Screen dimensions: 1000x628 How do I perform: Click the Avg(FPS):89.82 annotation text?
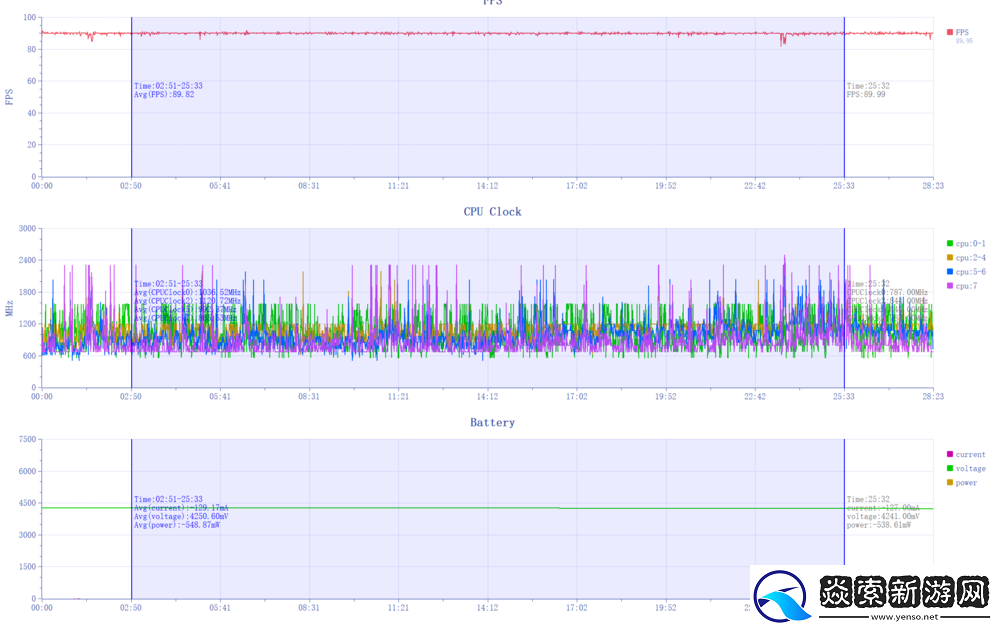coord(164,95)
